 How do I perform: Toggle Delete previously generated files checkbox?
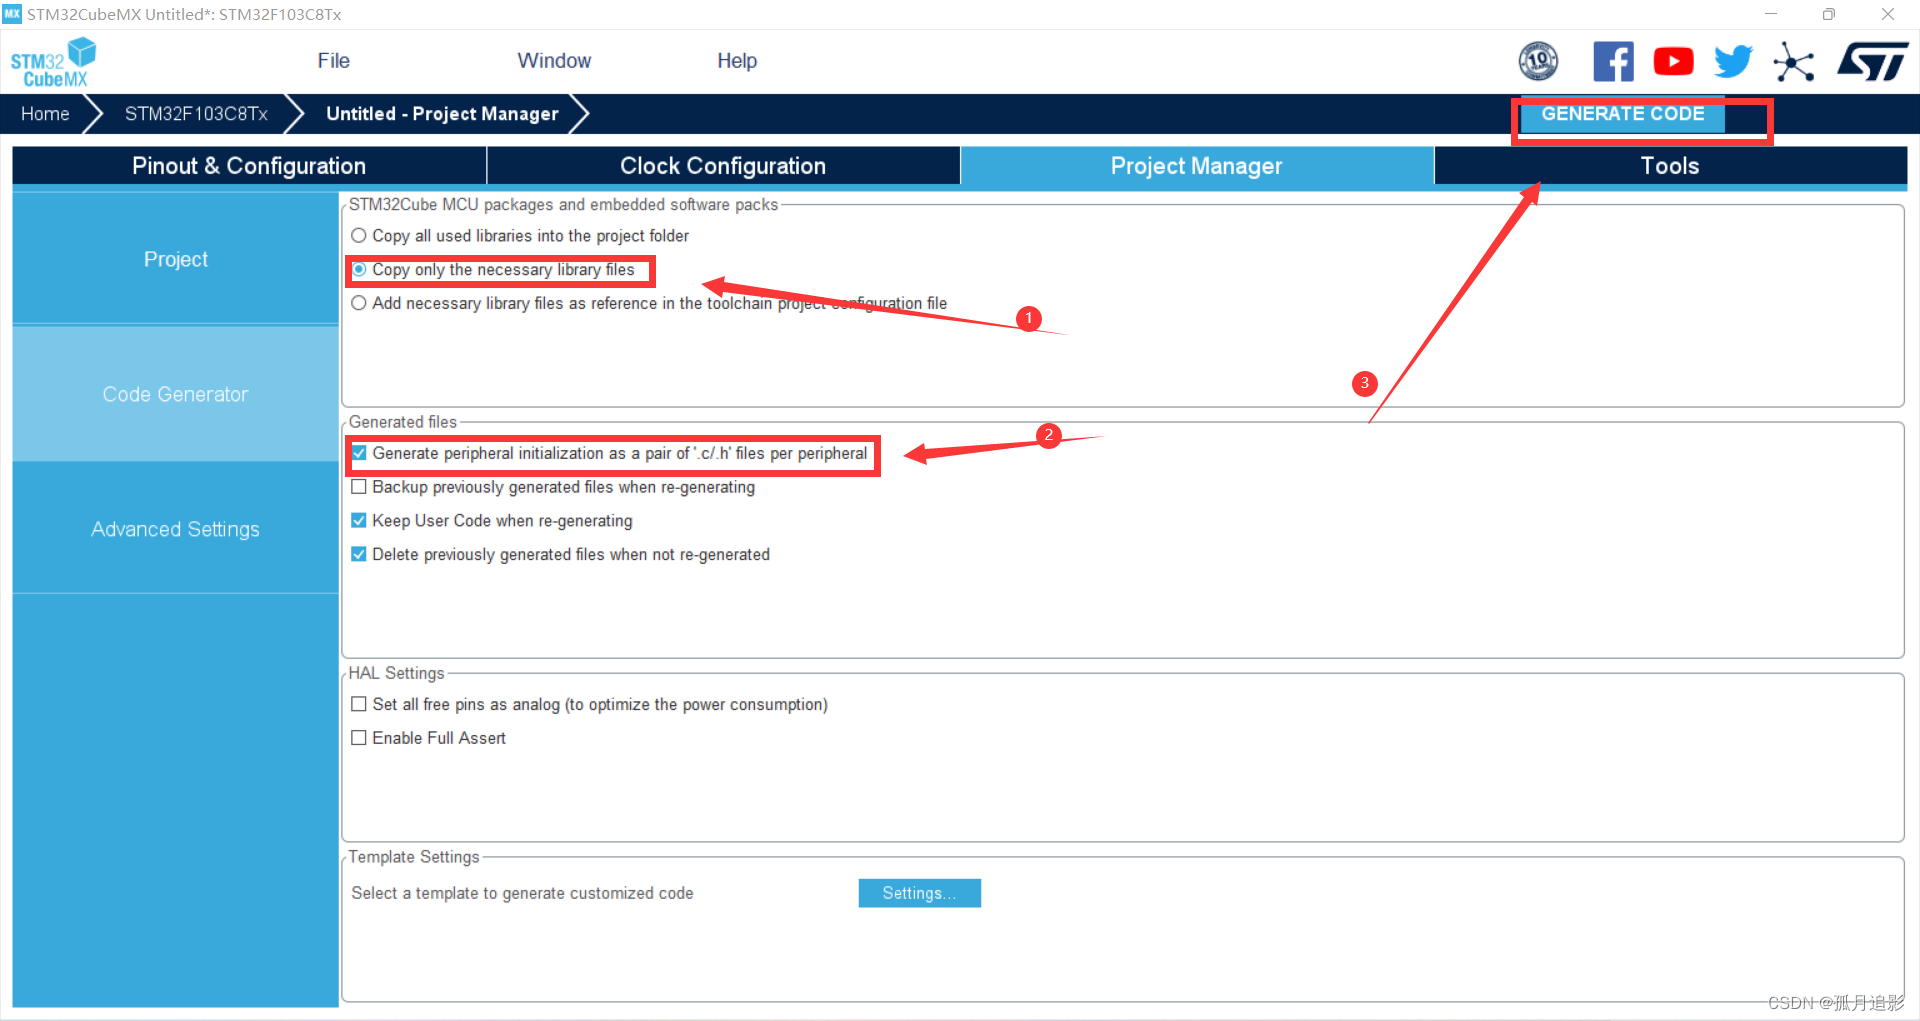tap(359, 554)
